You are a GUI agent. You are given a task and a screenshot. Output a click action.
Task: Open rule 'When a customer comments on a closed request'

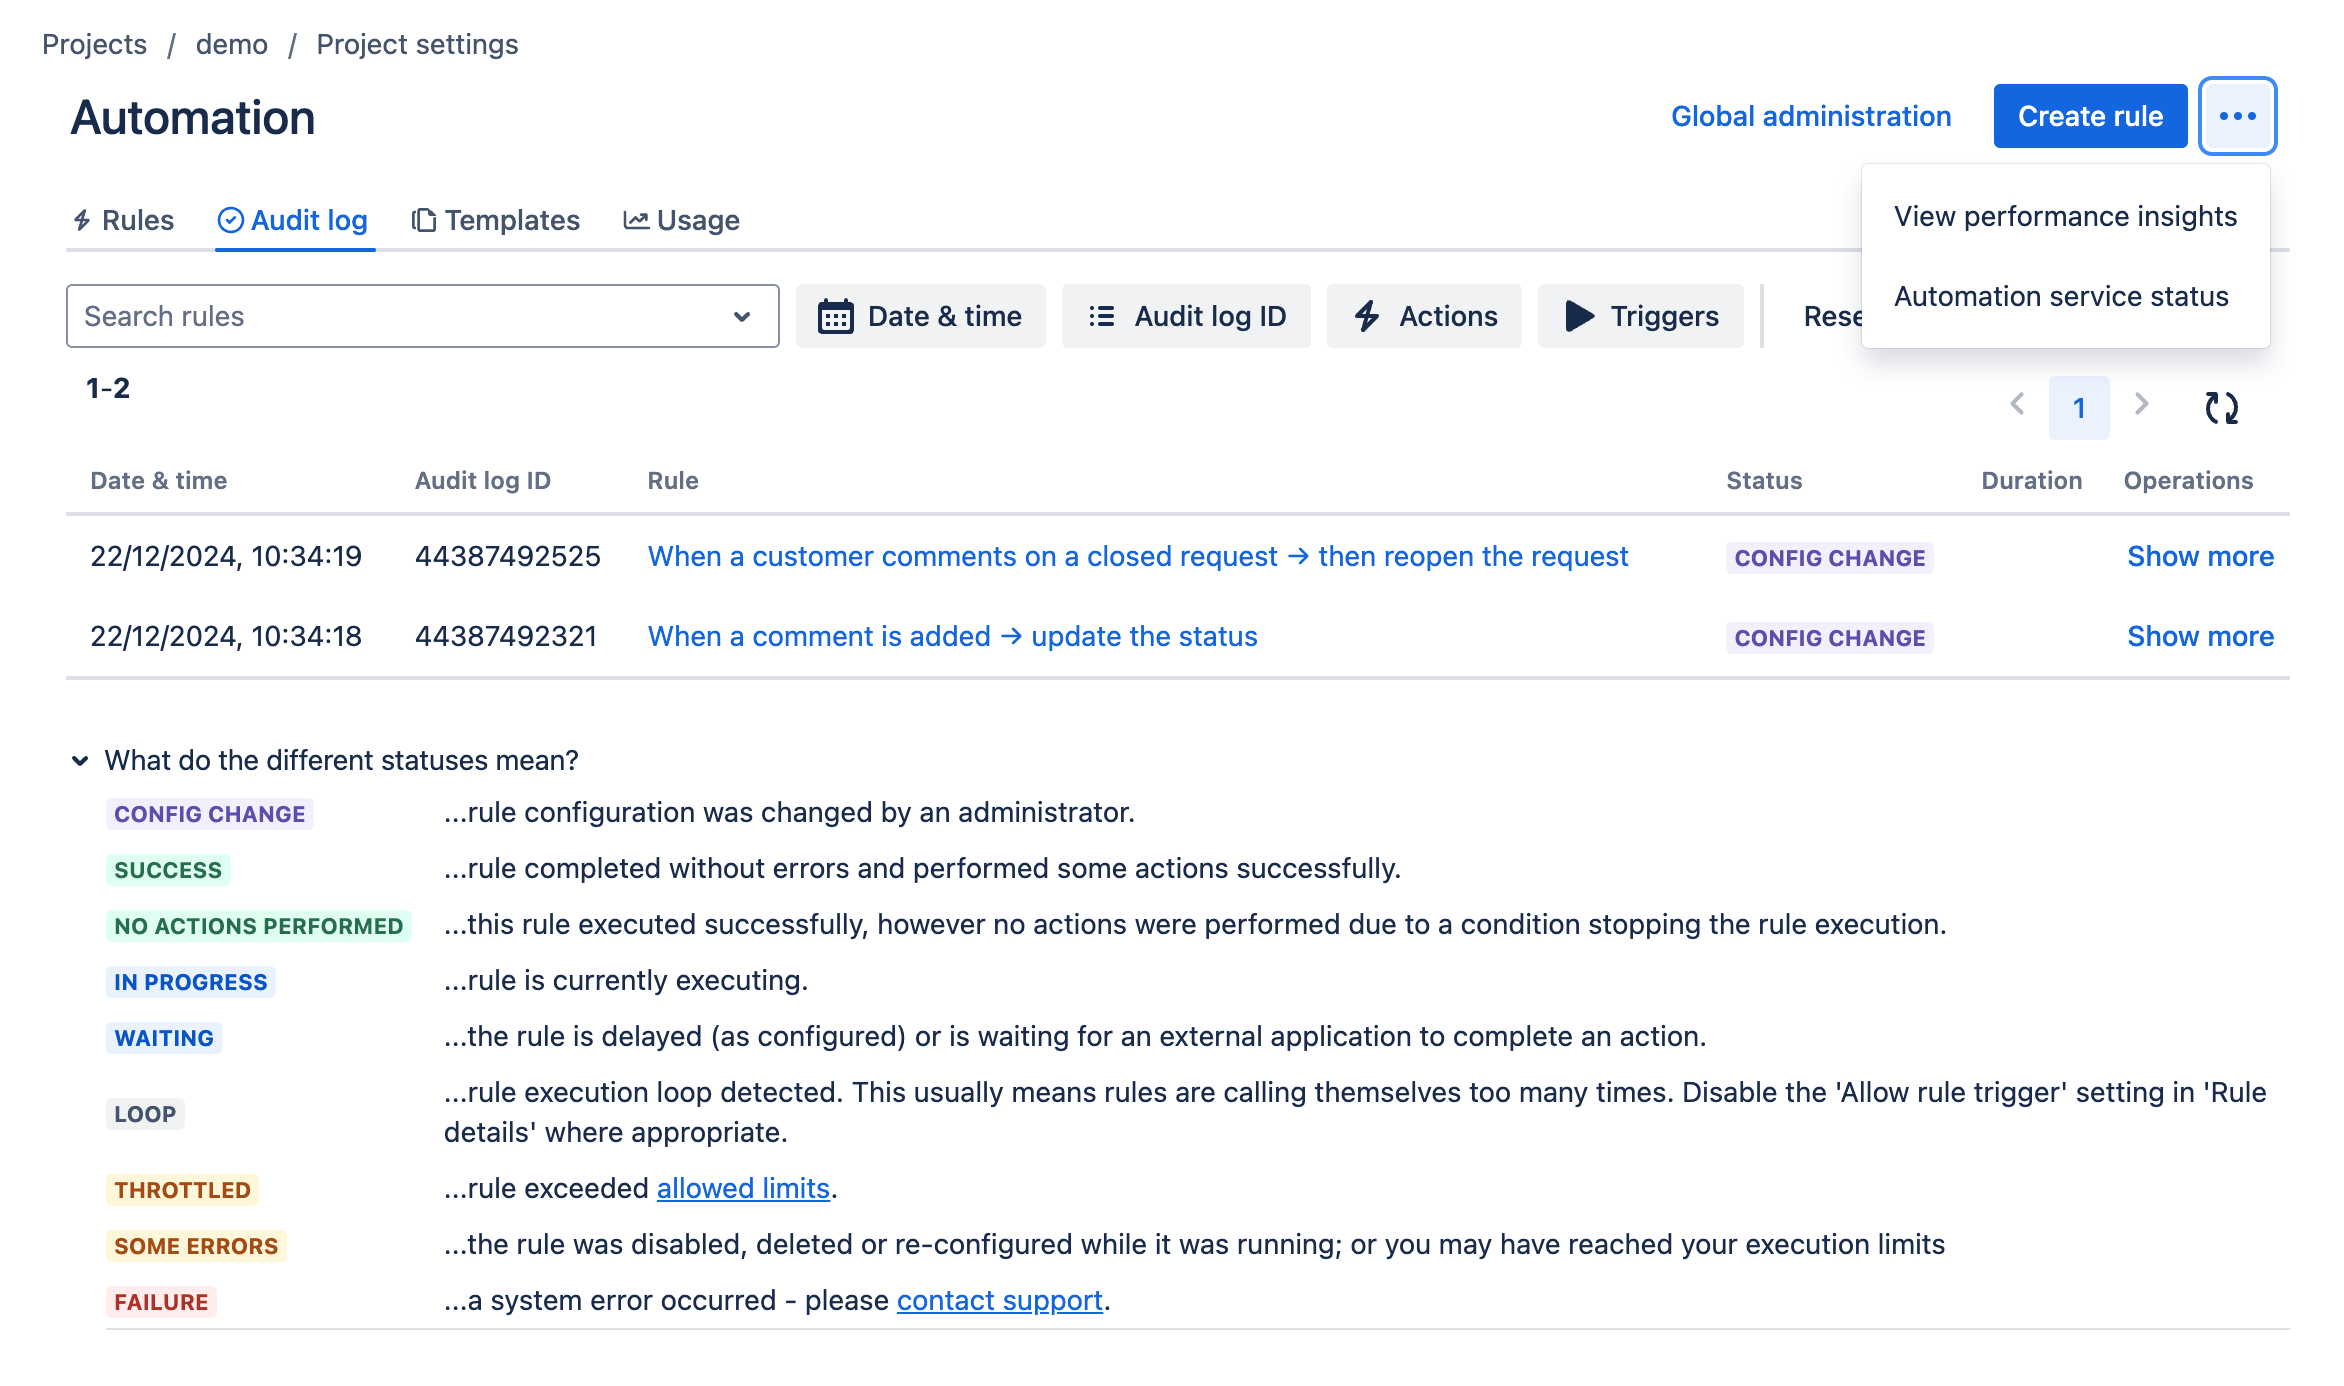coord(1138,556)
